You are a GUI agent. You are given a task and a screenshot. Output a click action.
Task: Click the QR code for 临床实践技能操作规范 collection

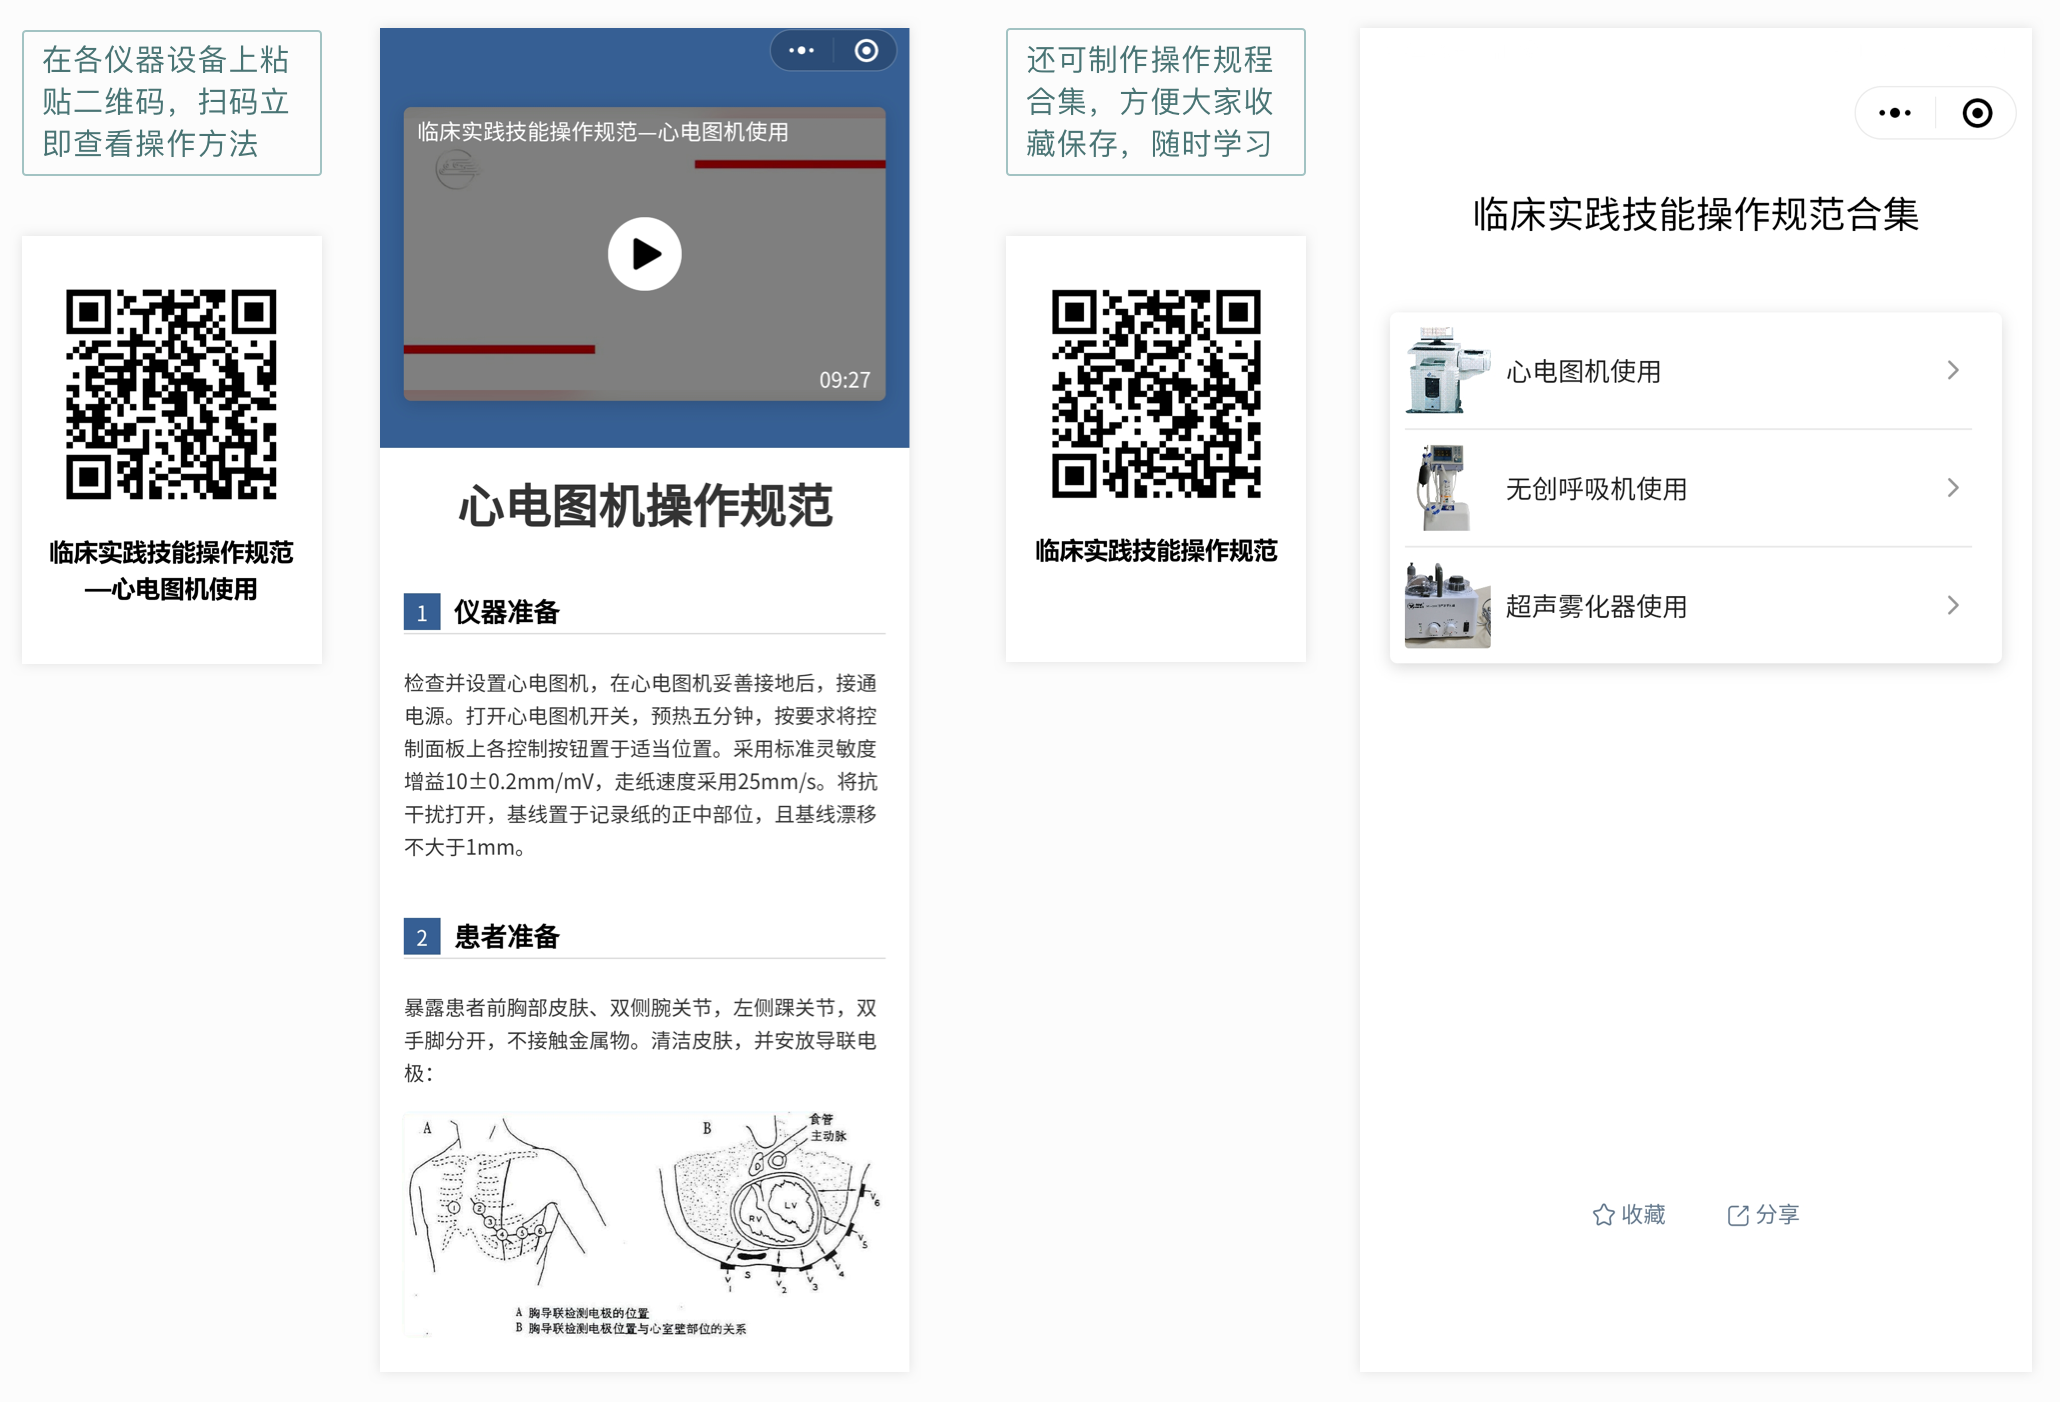tap(1155, 394)
